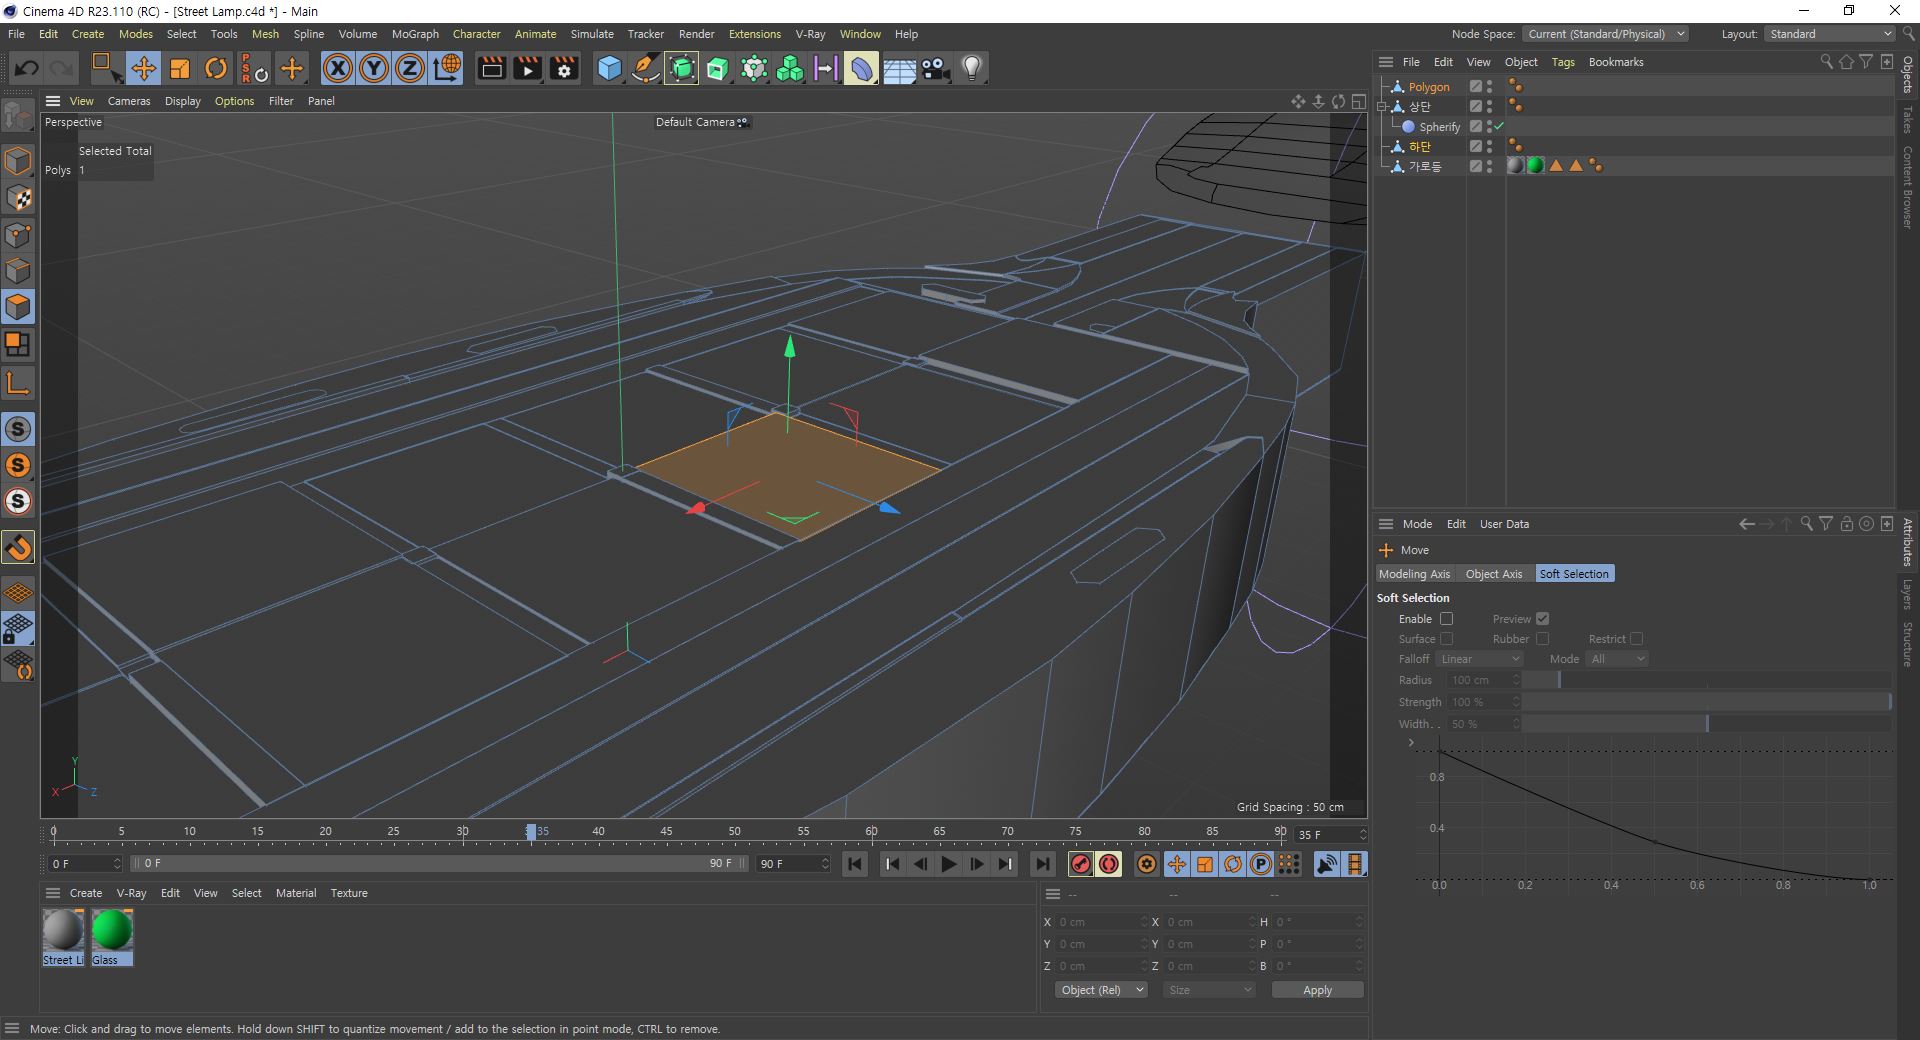Toggle the Preview checkbox
Image resolution: width=1920 pixels, height=1040 pixels.
[x=1542, y=619]
